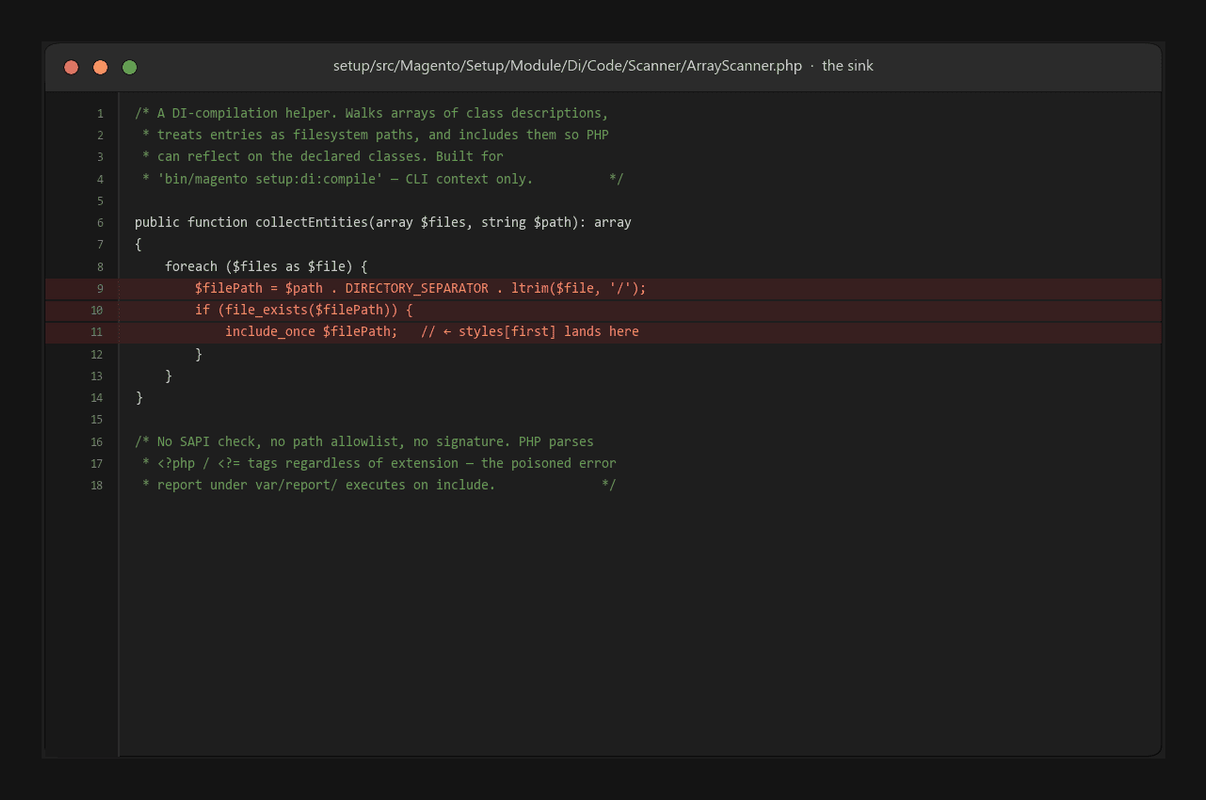Click the 'treats entries as filesystem paths' comment

(x=375, y=135)
